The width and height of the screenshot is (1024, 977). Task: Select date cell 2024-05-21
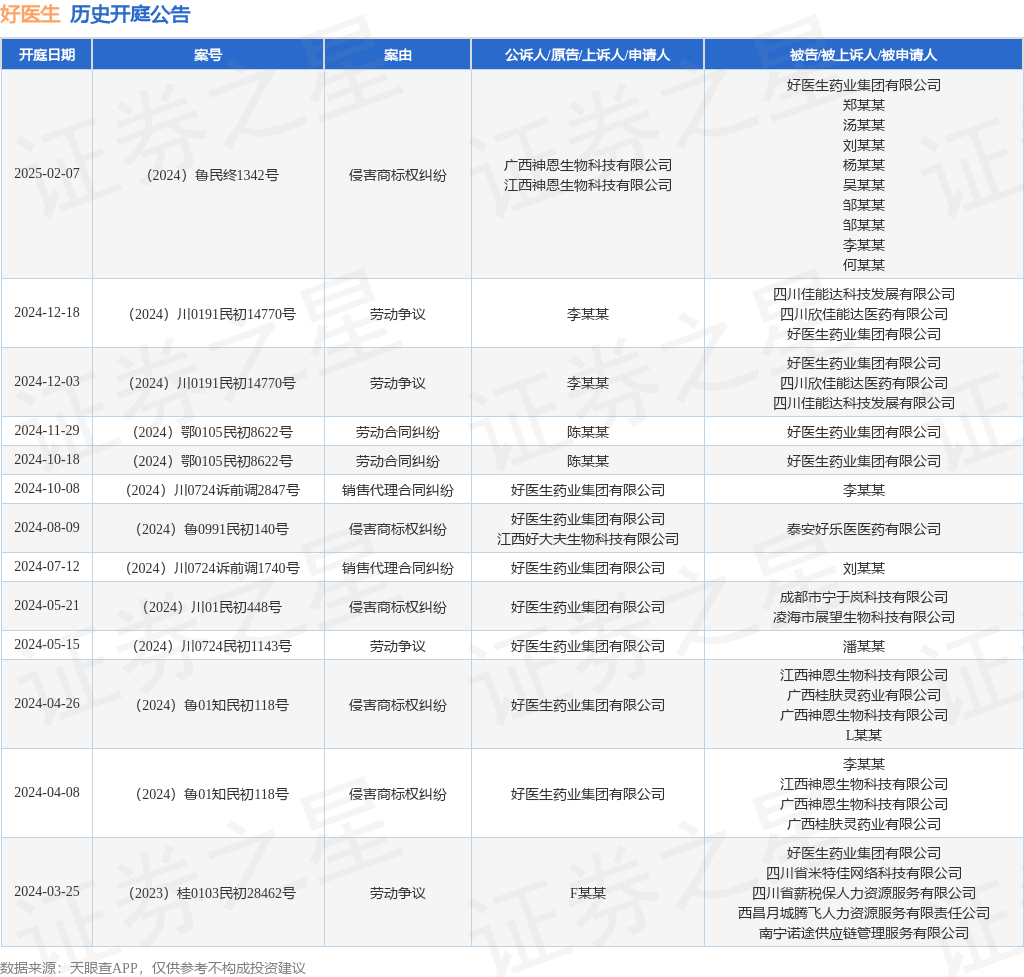click(x=47, y=605)
